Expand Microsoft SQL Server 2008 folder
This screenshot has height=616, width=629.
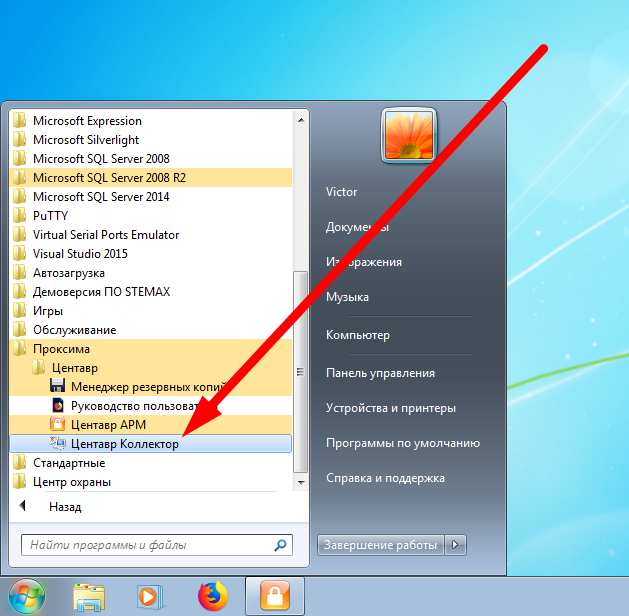point(150,158)
